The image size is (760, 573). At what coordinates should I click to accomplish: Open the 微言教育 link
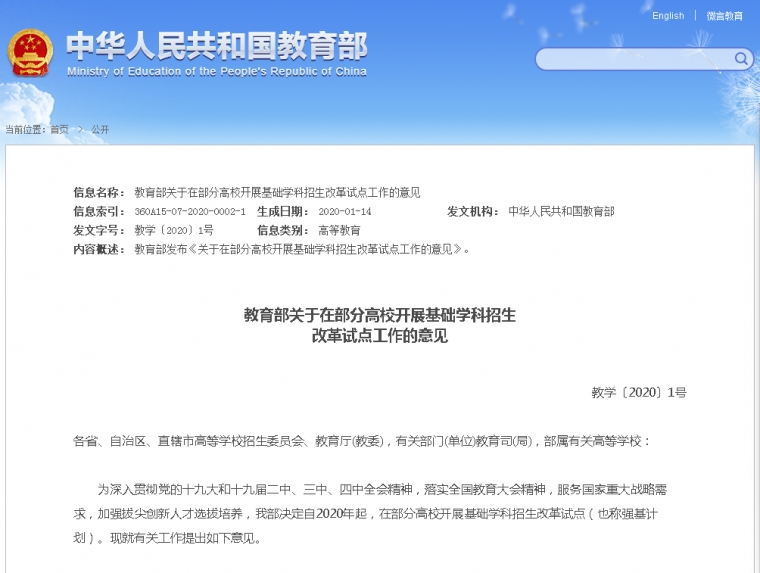tap(724, 16)
